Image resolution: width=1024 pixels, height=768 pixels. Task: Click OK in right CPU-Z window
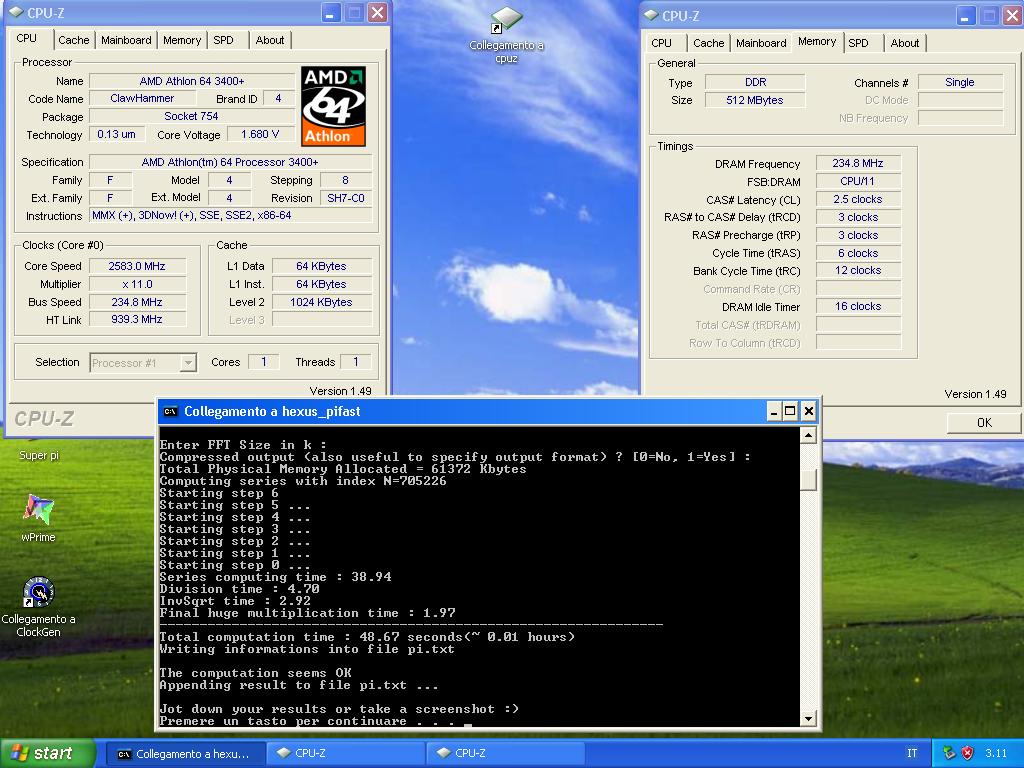pyautogui.click(x=984, y=423)
